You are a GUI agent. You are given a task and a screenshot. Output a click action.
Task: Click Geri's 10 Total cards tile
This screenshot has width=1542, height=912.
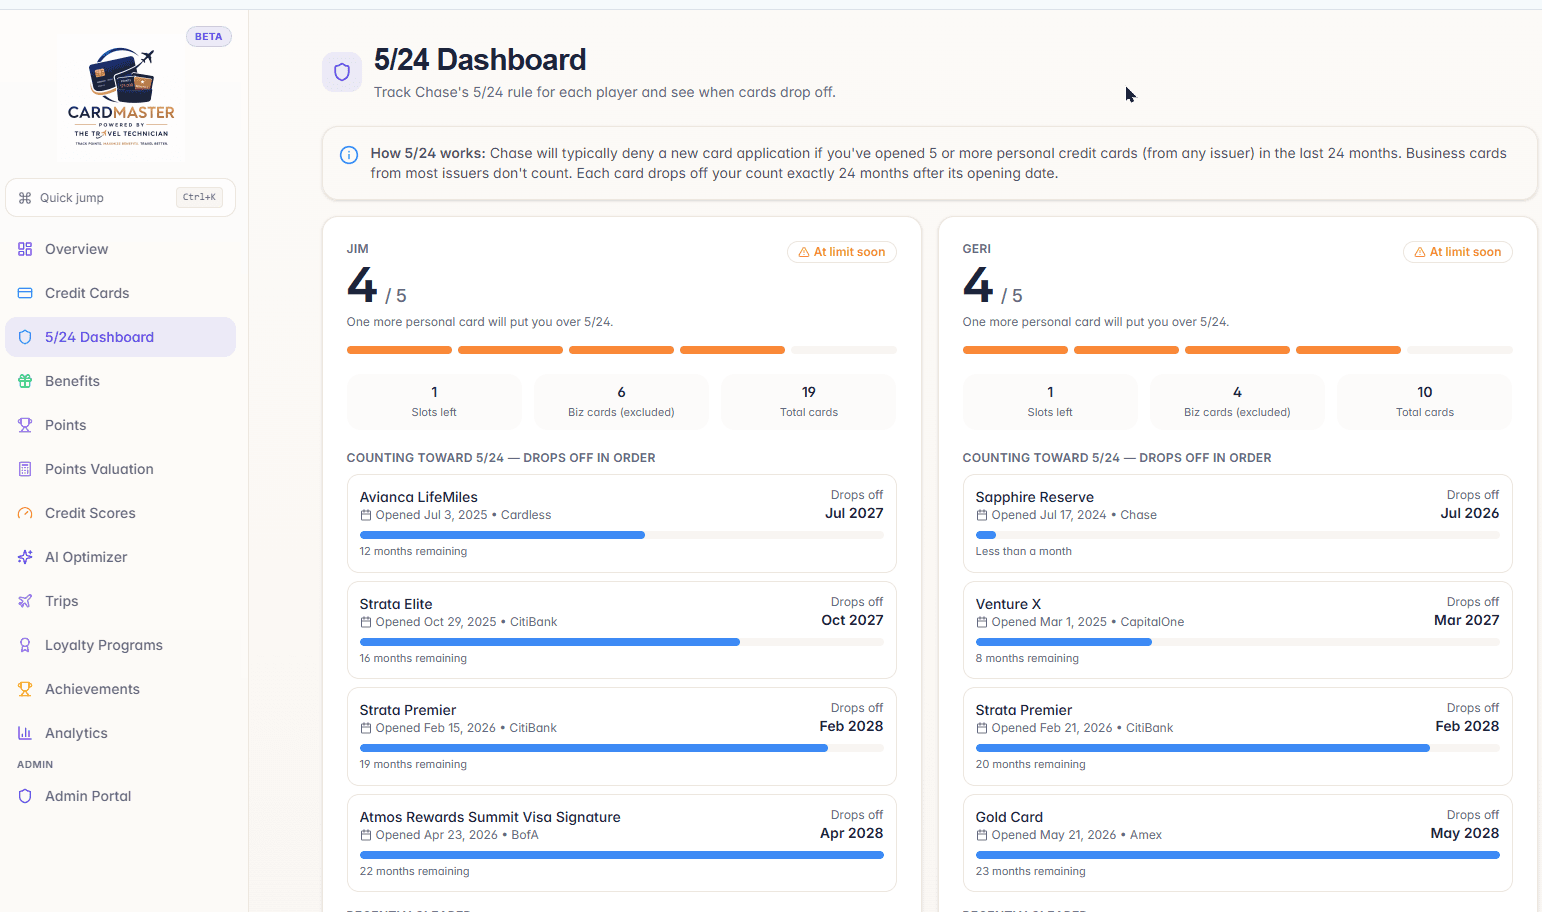click(x=1424, y=402)
